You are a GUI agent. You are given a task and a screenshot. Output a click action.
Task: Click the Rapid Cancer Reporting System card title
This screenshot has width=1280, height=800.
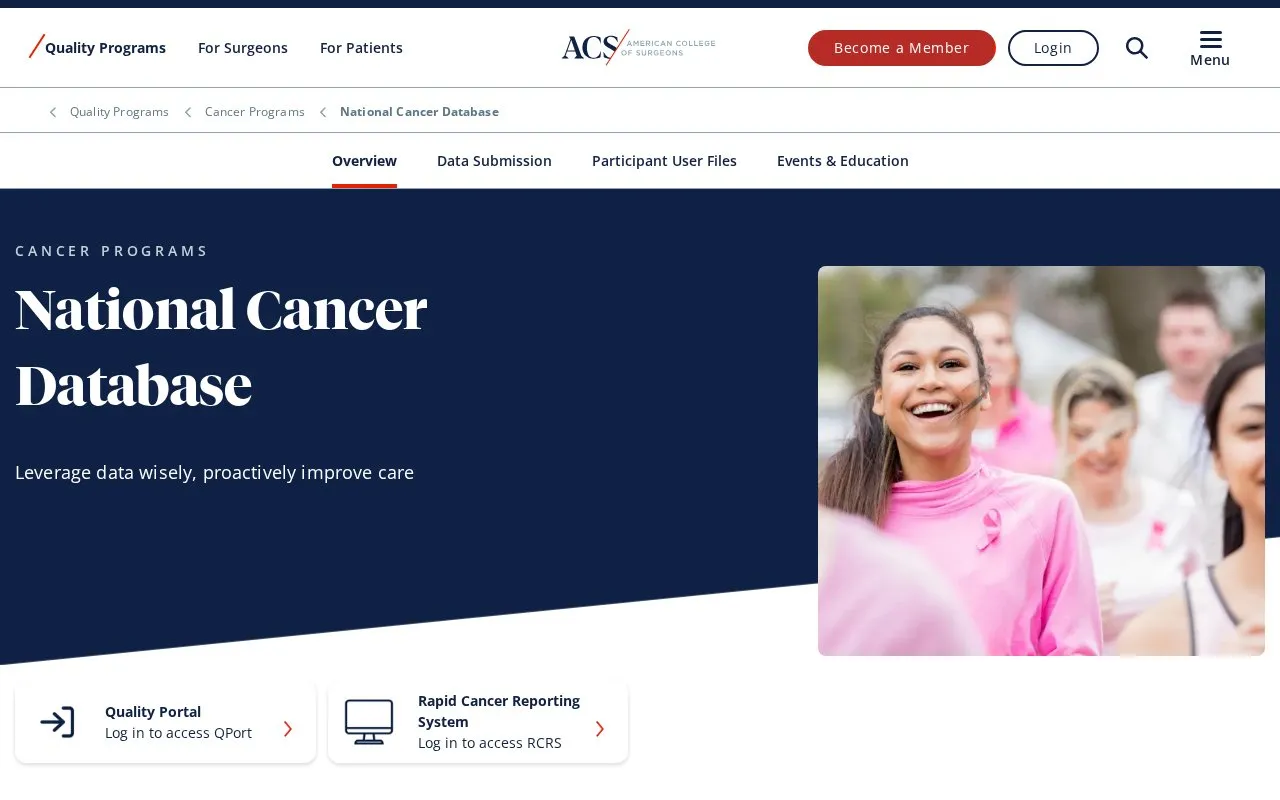coord(499,711)
